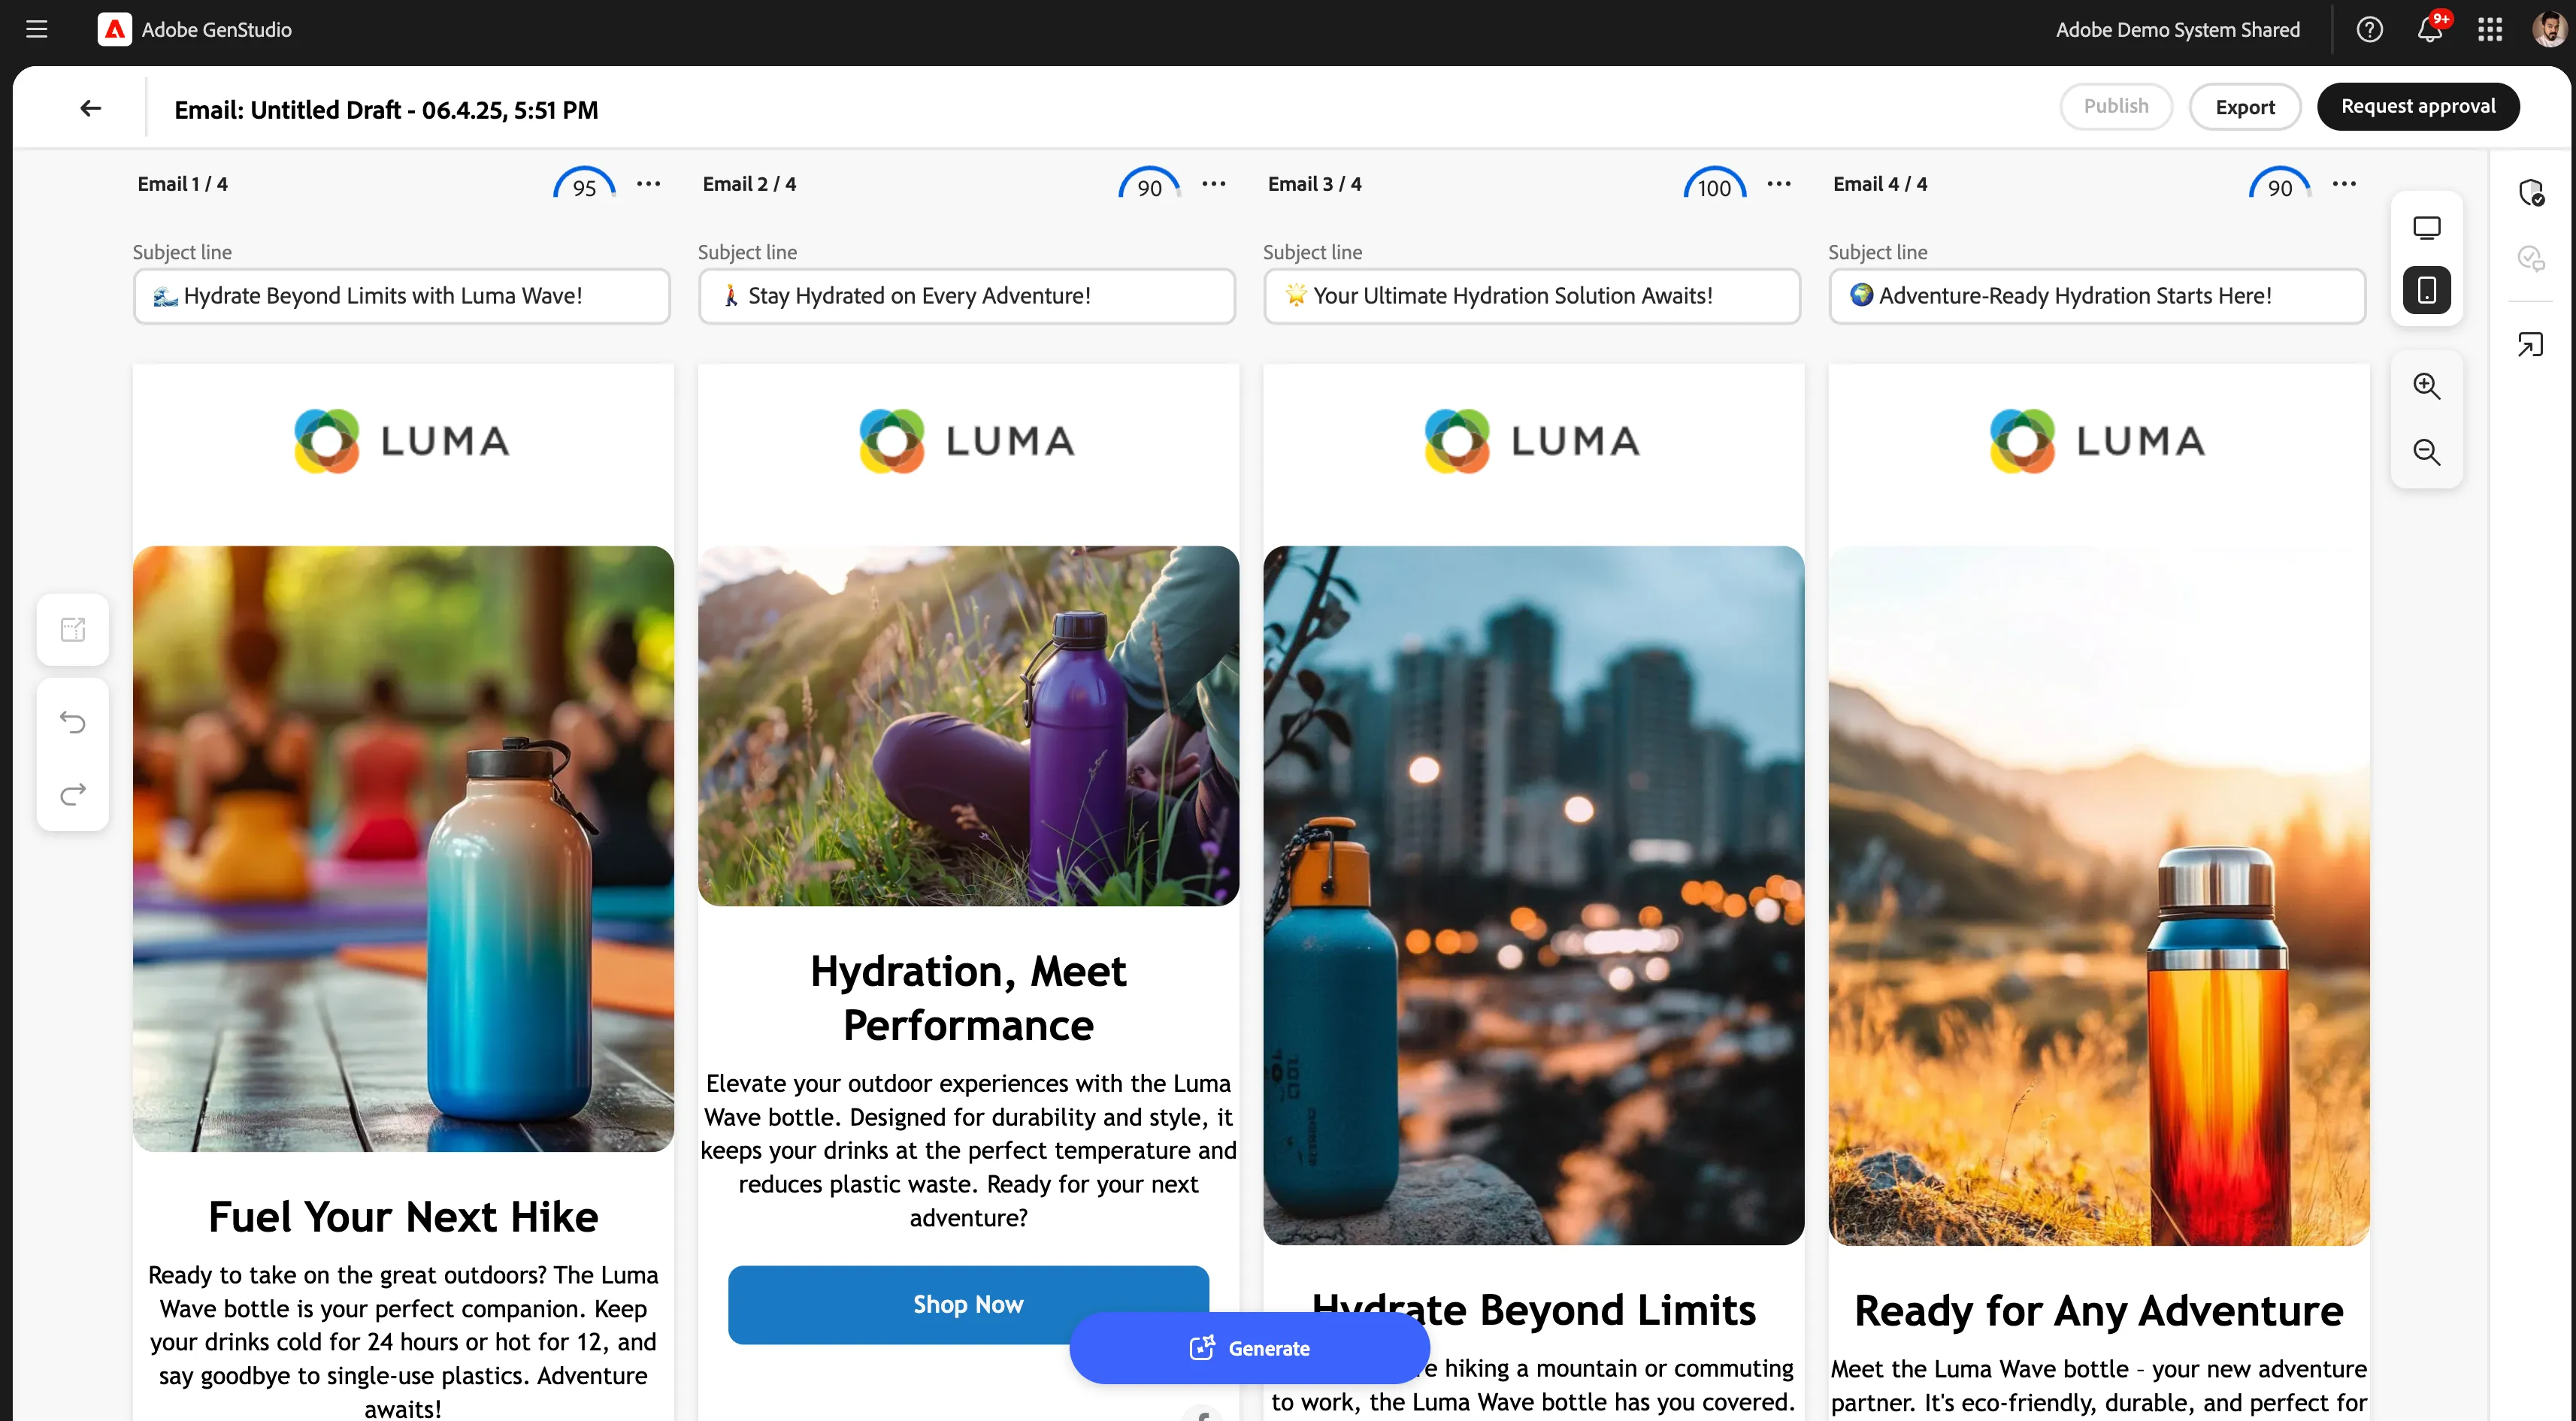This screenshot has width=2576, height=1421.
Task: Undo the last change
Action: coord(73,722)
